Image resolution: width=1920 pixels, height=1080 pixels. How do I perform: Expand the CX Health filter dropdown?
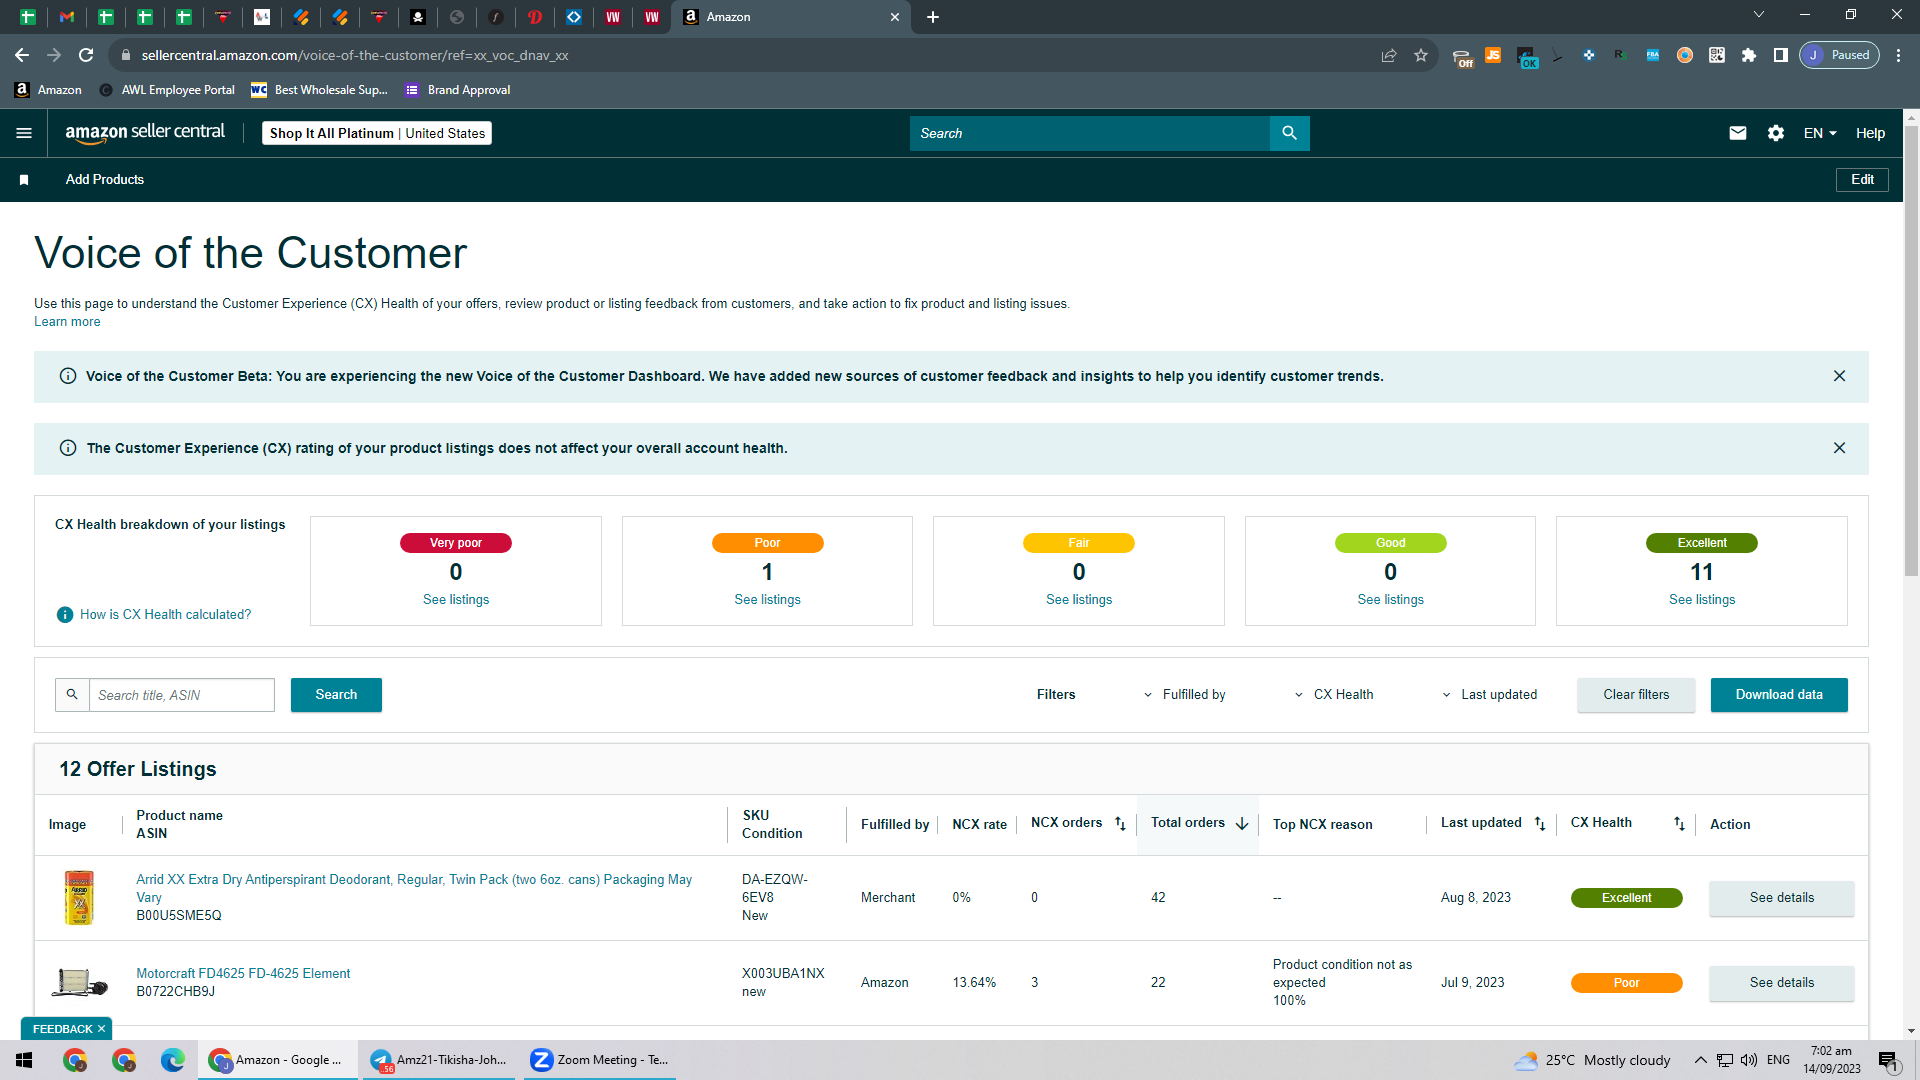pyautogui.click(x=1334, y=695)
